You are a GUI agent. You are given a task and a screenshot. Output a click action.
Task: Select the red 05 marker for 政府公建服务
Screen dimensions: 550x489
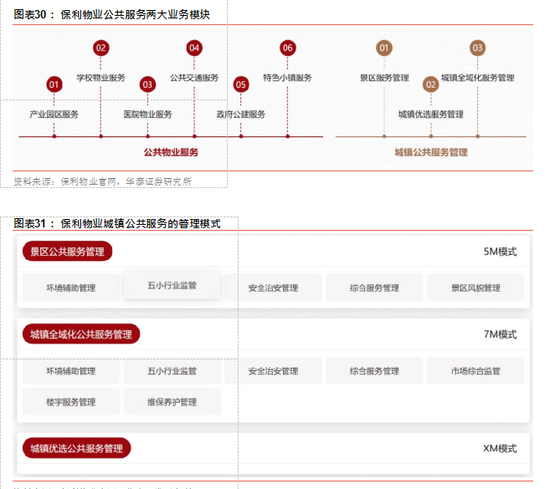tap(241, 85)
